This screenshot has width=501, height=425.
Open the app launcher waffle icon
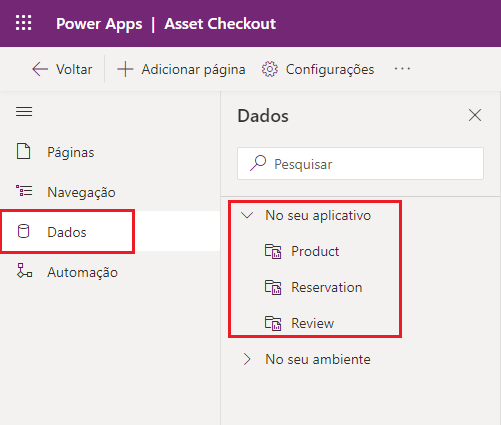click(23, 23)
